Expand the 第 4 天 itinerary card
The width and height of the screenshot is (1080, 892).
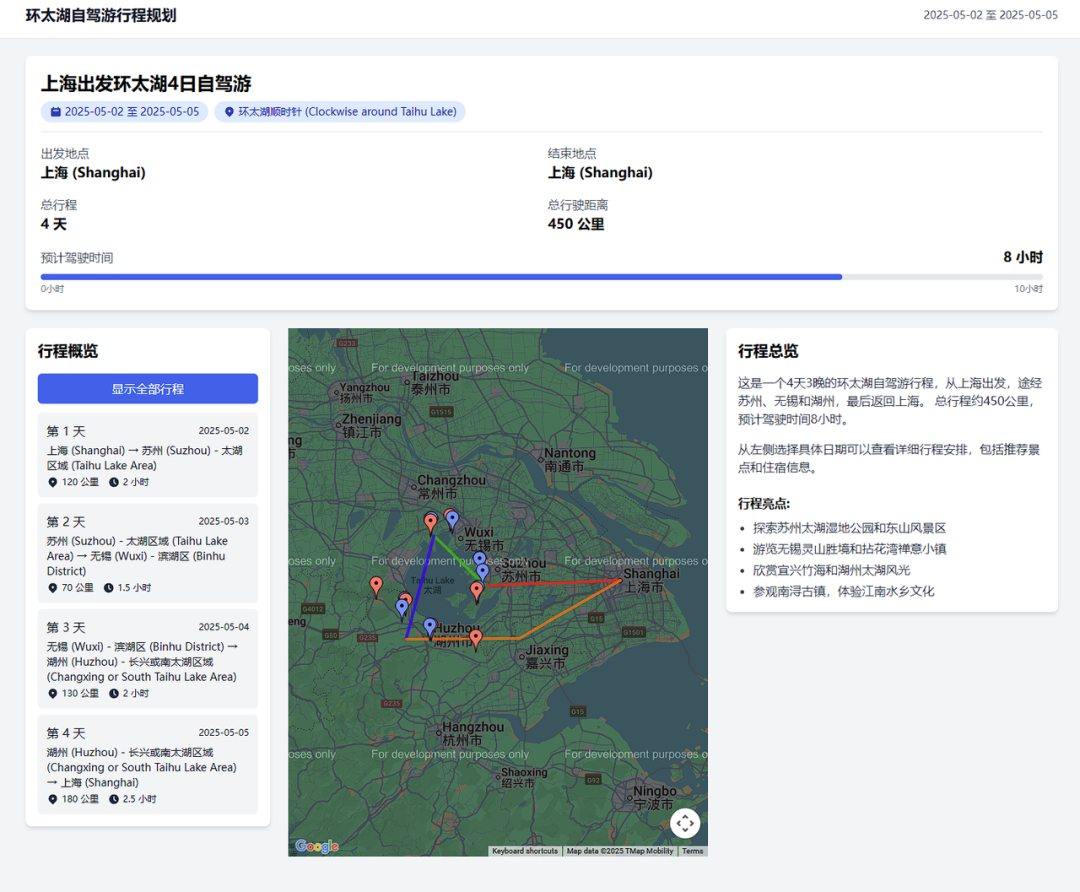click(x=147, y=764)
